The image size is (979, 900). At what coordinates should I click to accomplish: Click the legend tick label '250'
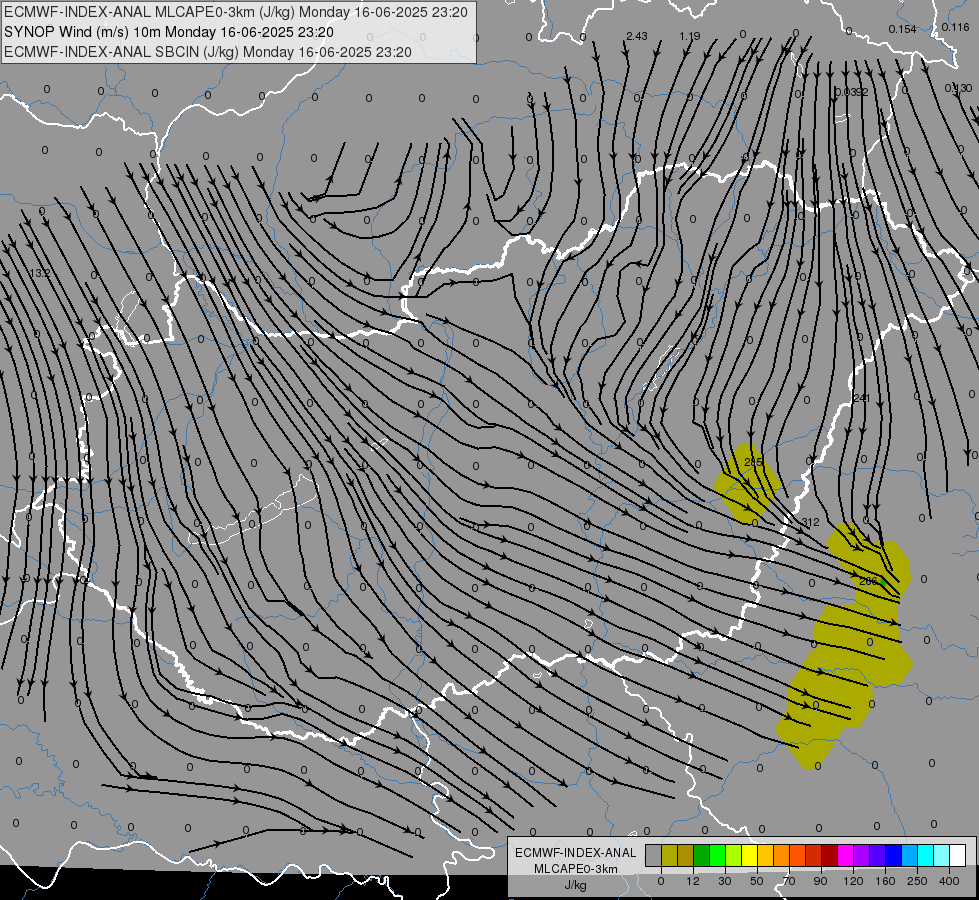917,881
